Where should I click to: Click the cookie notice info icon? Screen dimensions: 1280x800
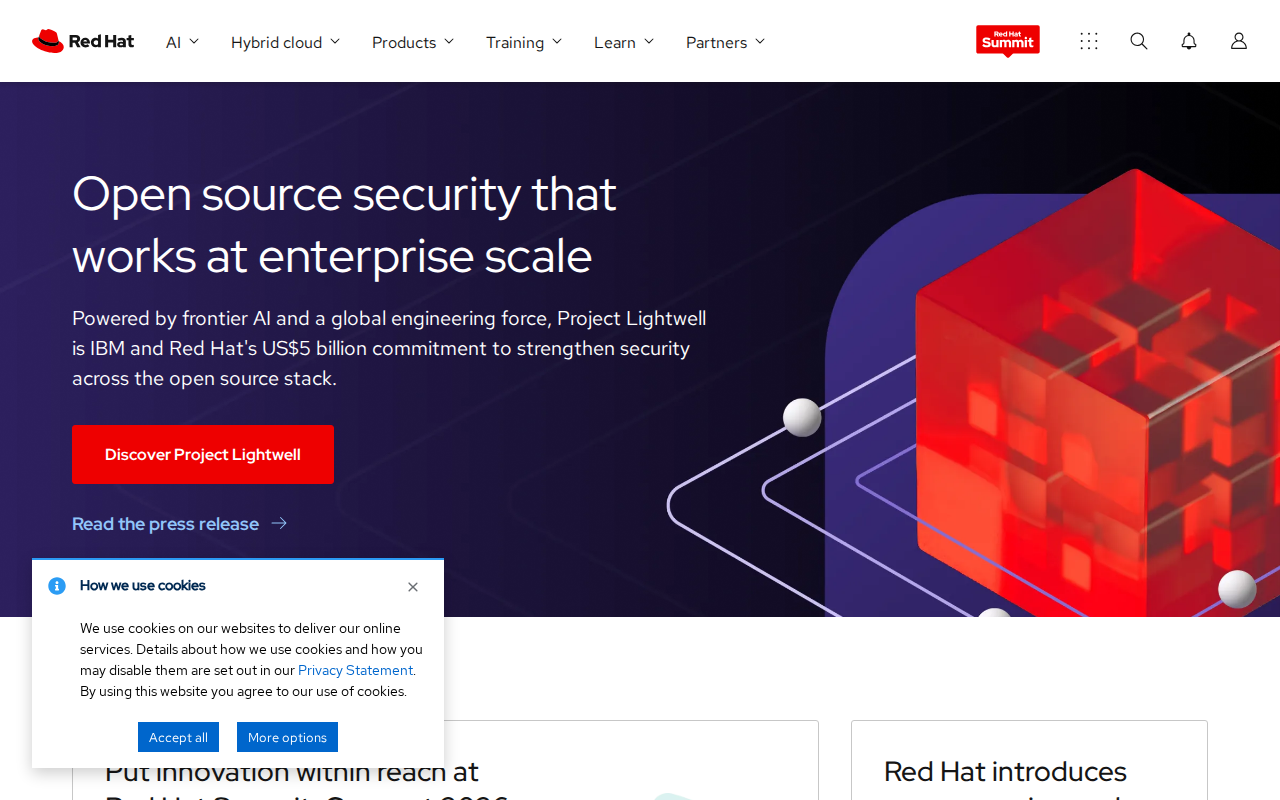[57, 586]
